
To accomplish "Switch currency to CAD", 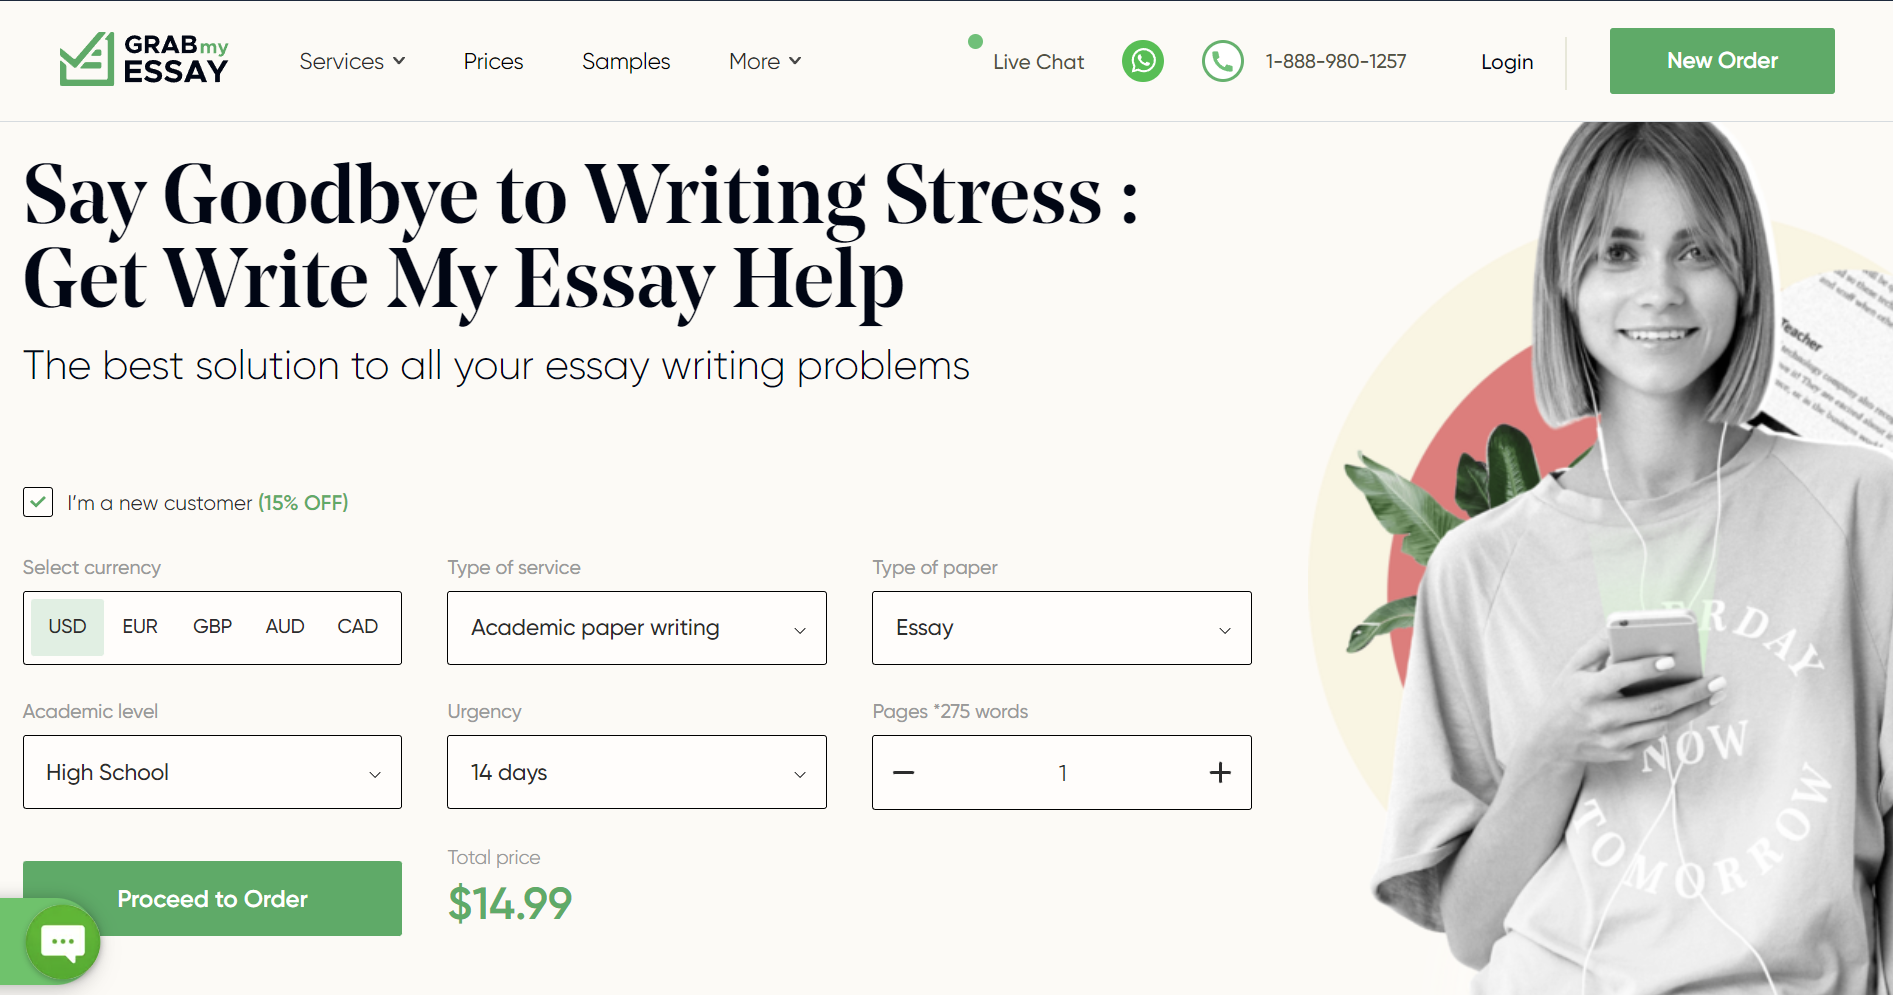I will click(x=357, y=627).
